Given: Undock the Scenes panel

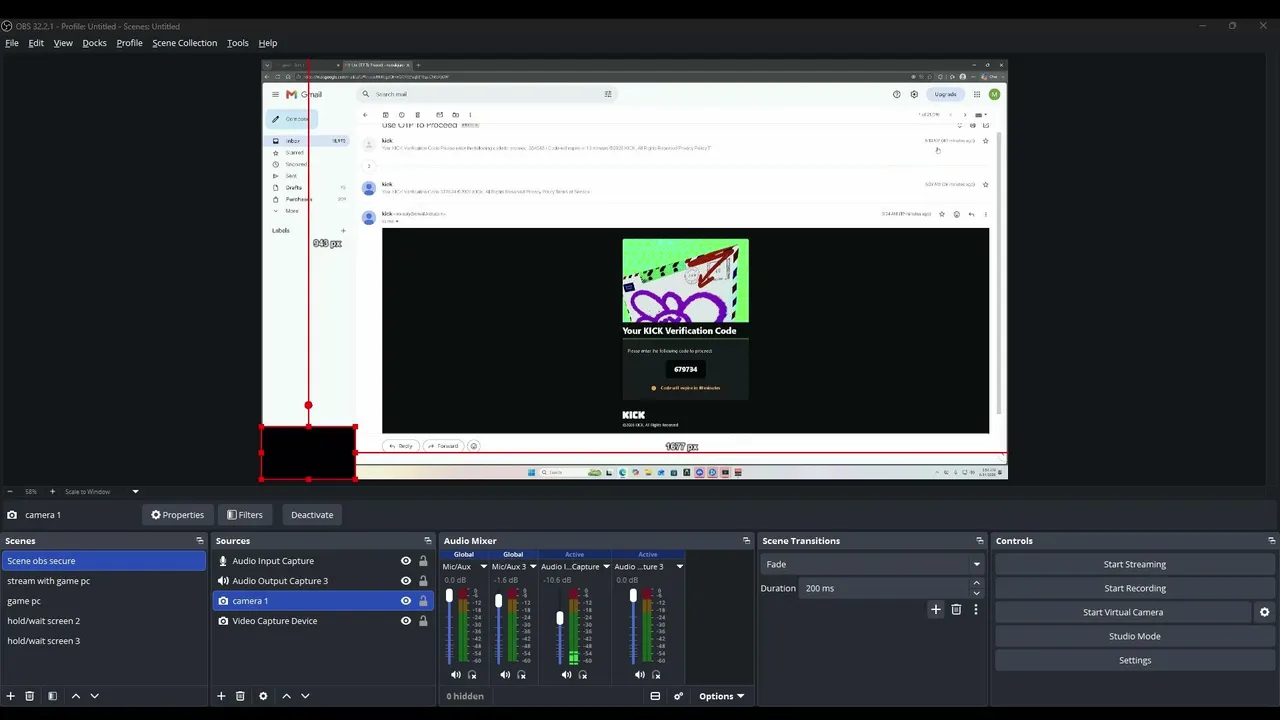Looking at the screenshot, I should pos(199,541).
